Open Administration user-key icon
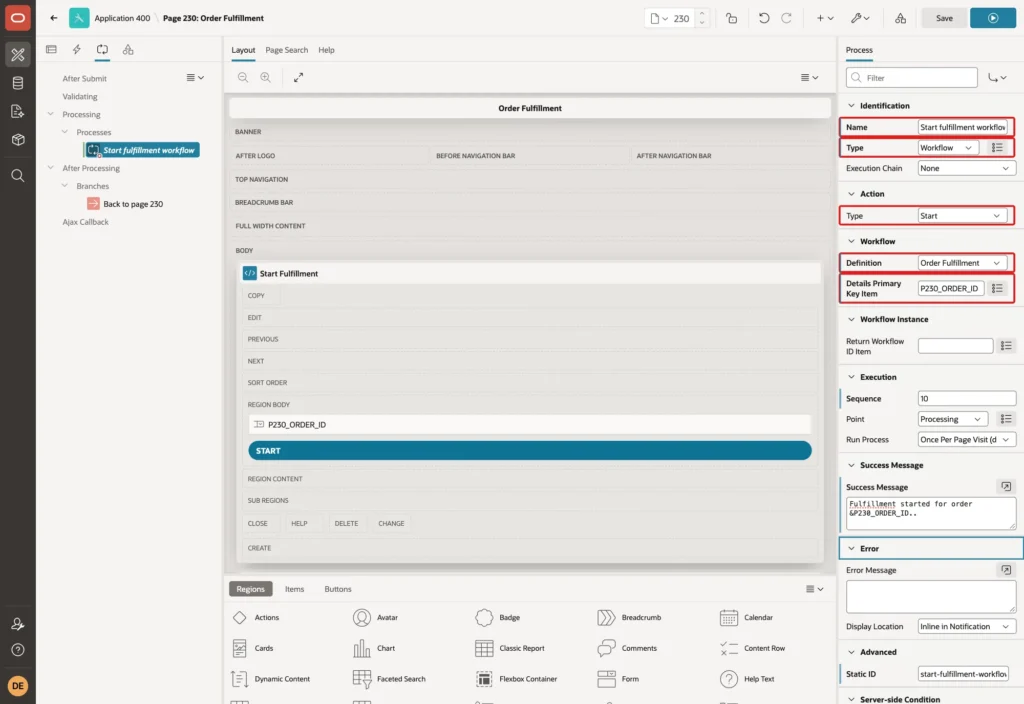The height and width of the screenshot is (704, 1024). (x=18, y=624)
